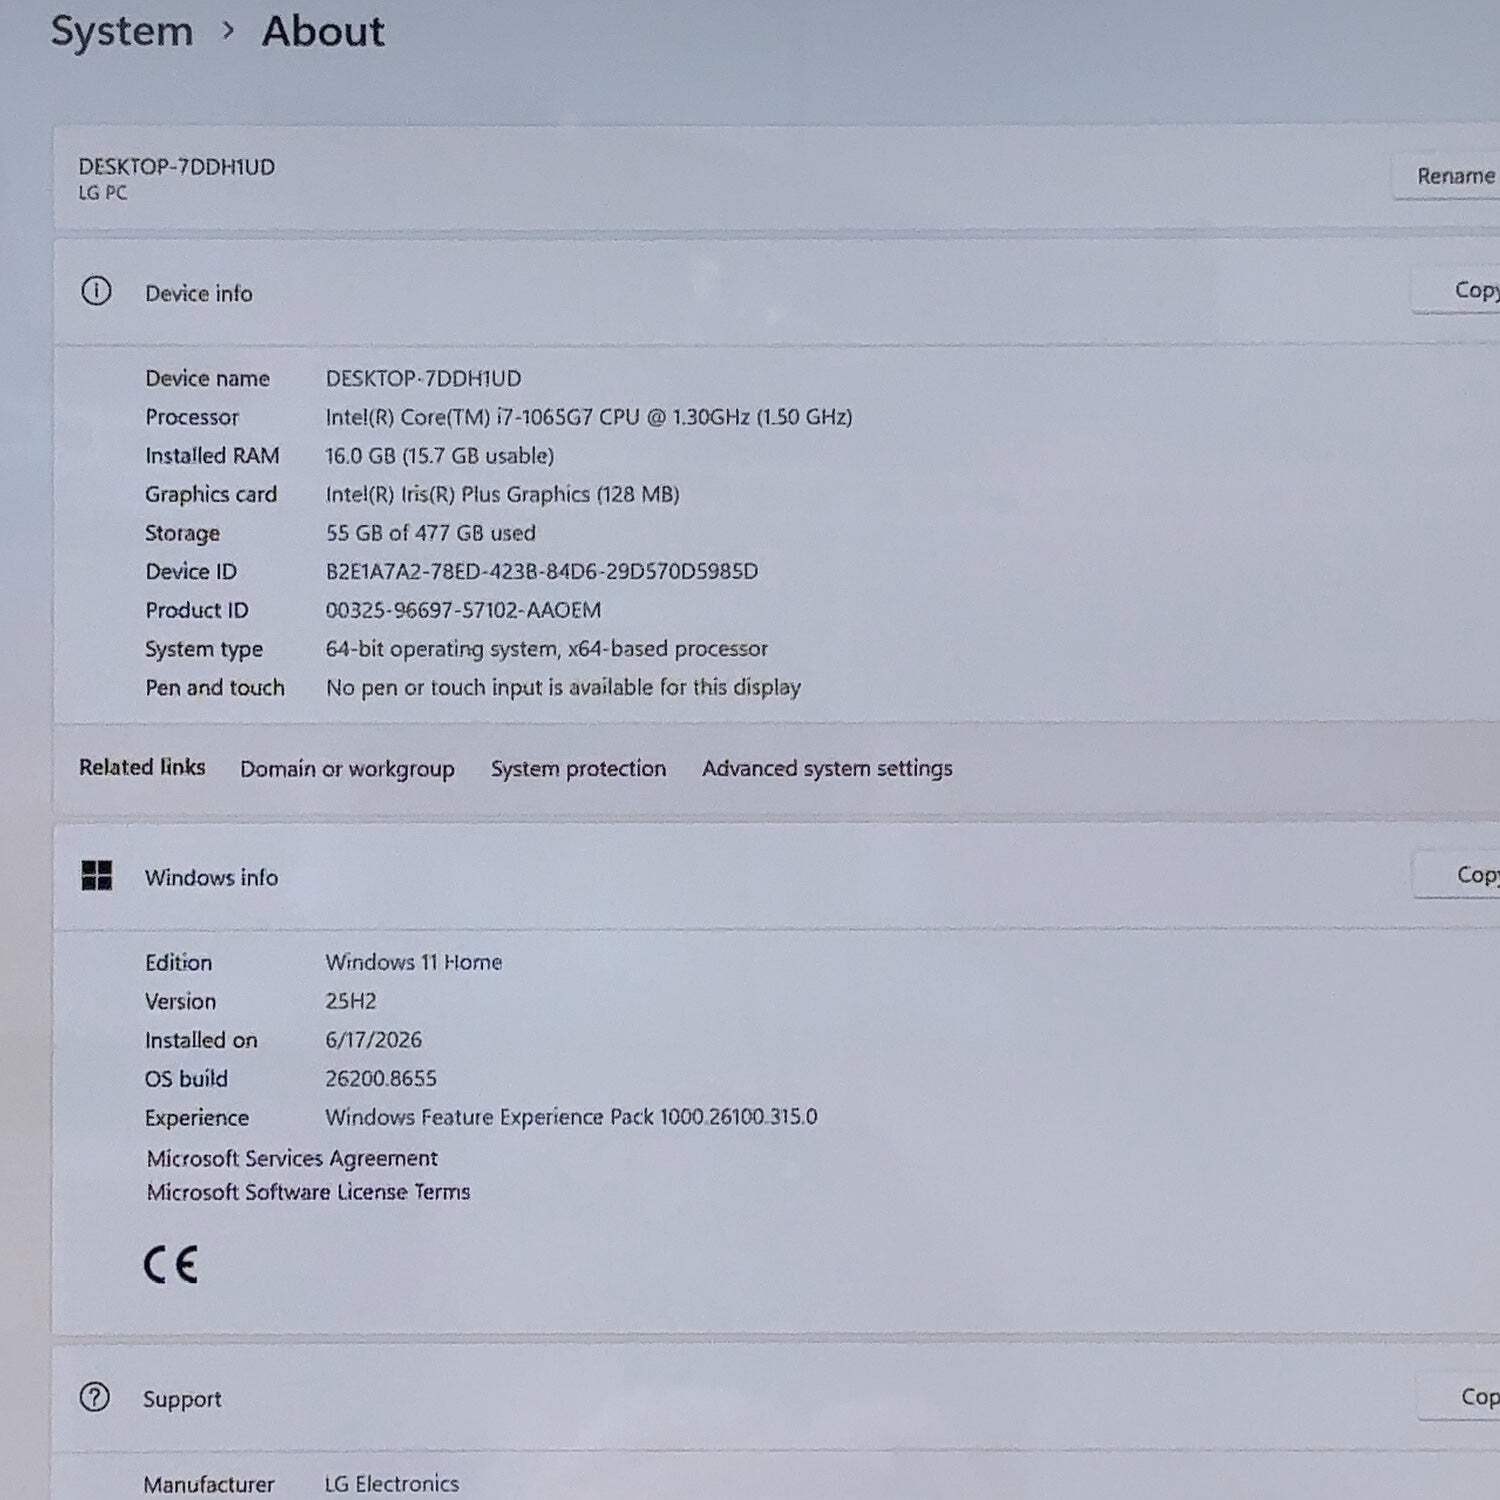Select the Device ID value B2E1A7A2
The width and height of the screenshot is (1500, 1500).
542,571
